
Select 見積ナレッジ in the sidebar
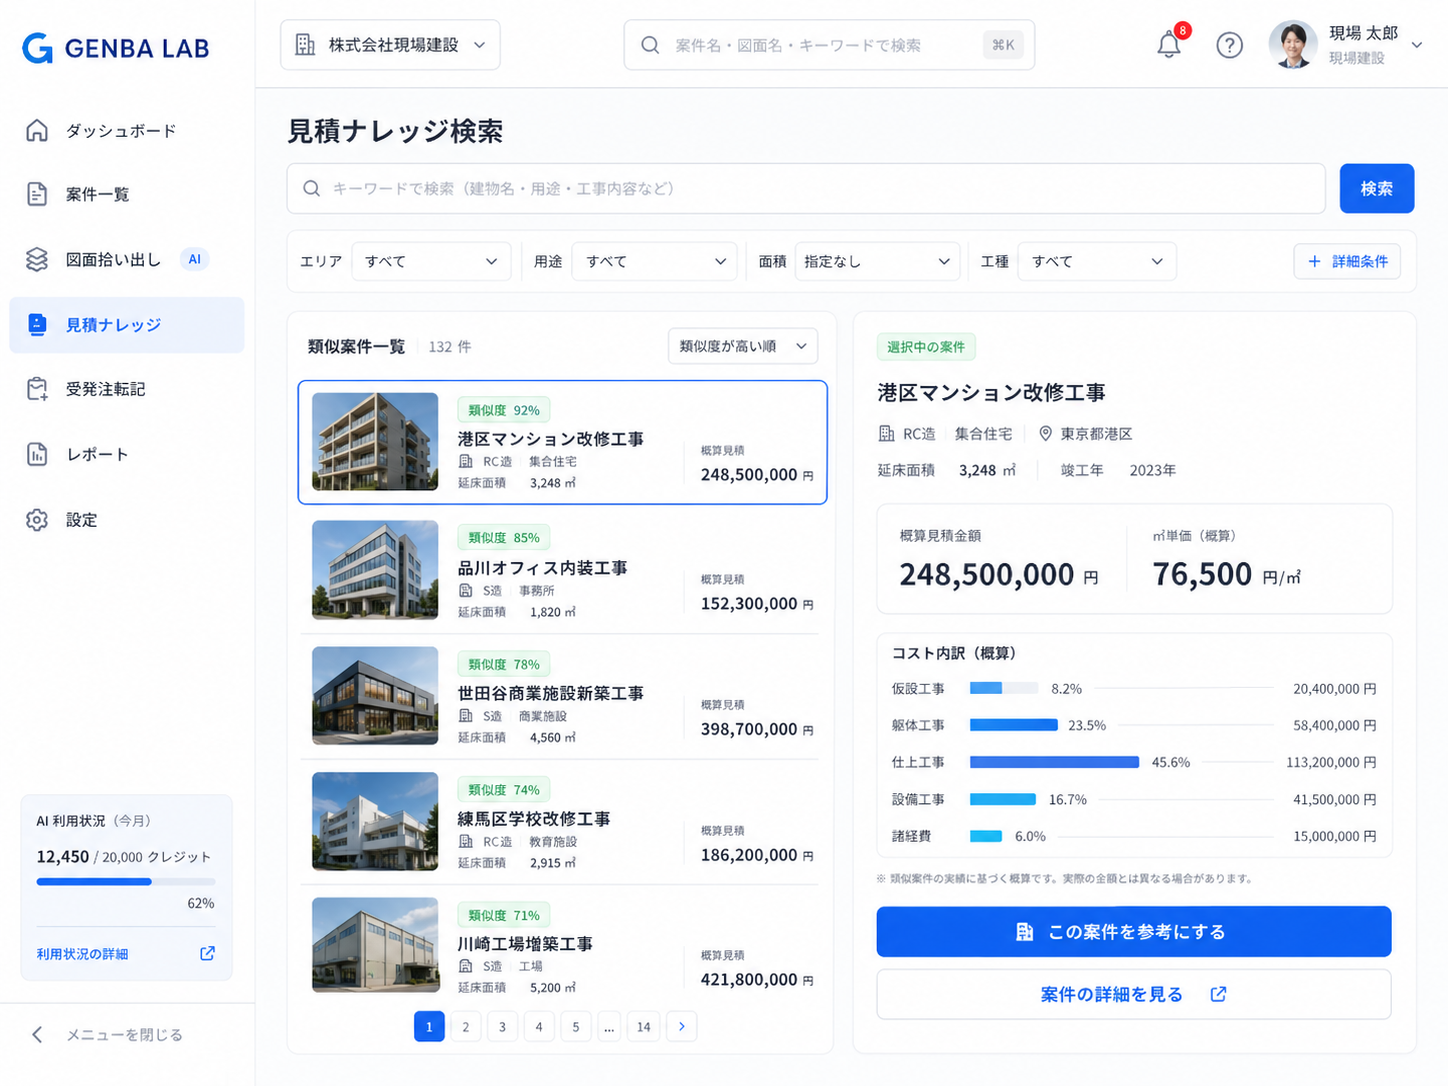pyautogui.click(x=127, y=324)
